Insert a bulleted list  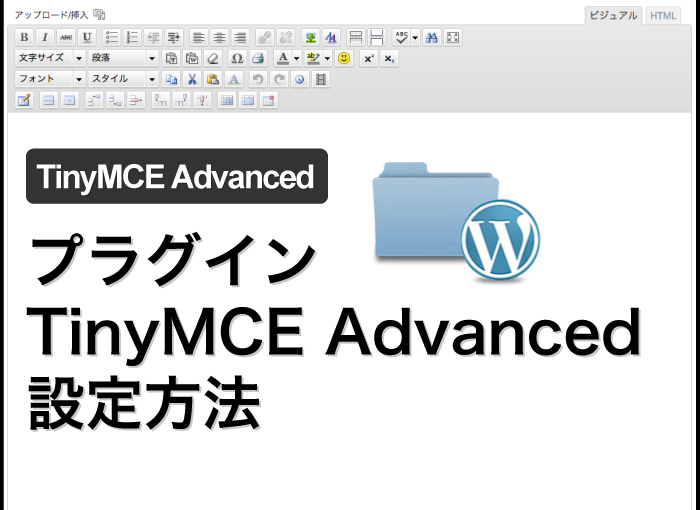tap(111, 38)
